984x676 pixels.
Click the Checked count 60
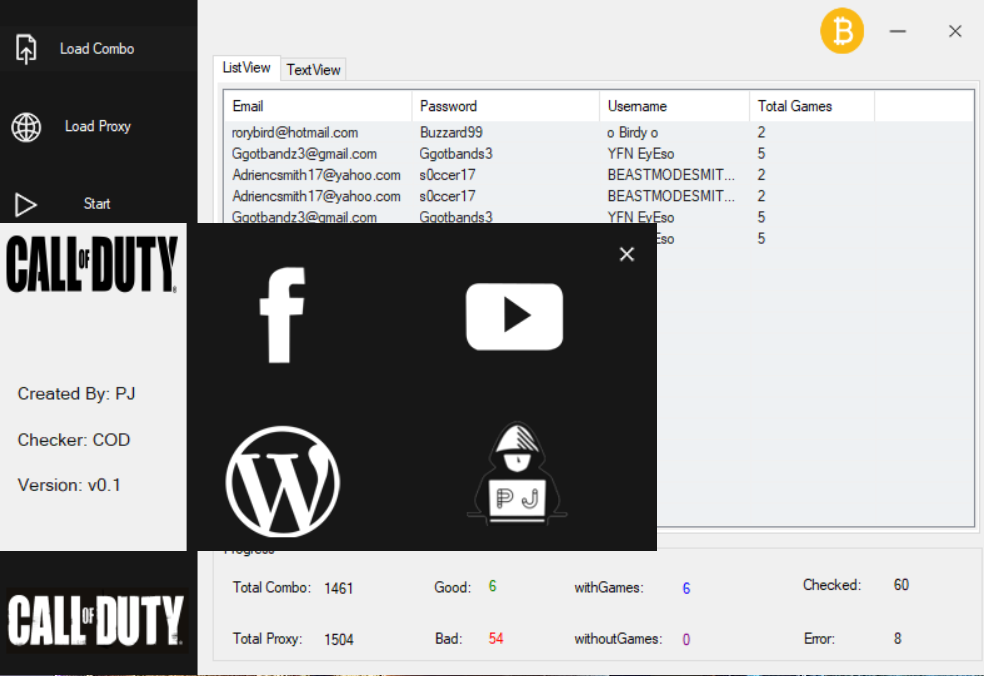[901, 585]
